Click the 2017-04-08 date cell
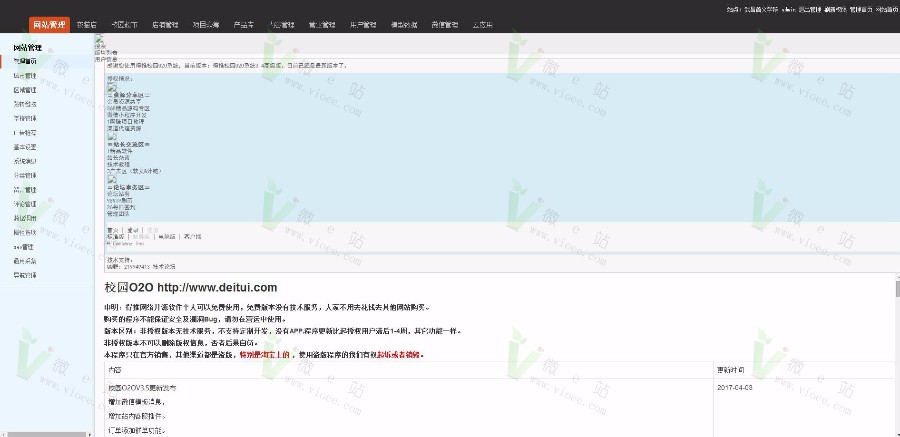The image size is (900, 437). pos(735,388)
